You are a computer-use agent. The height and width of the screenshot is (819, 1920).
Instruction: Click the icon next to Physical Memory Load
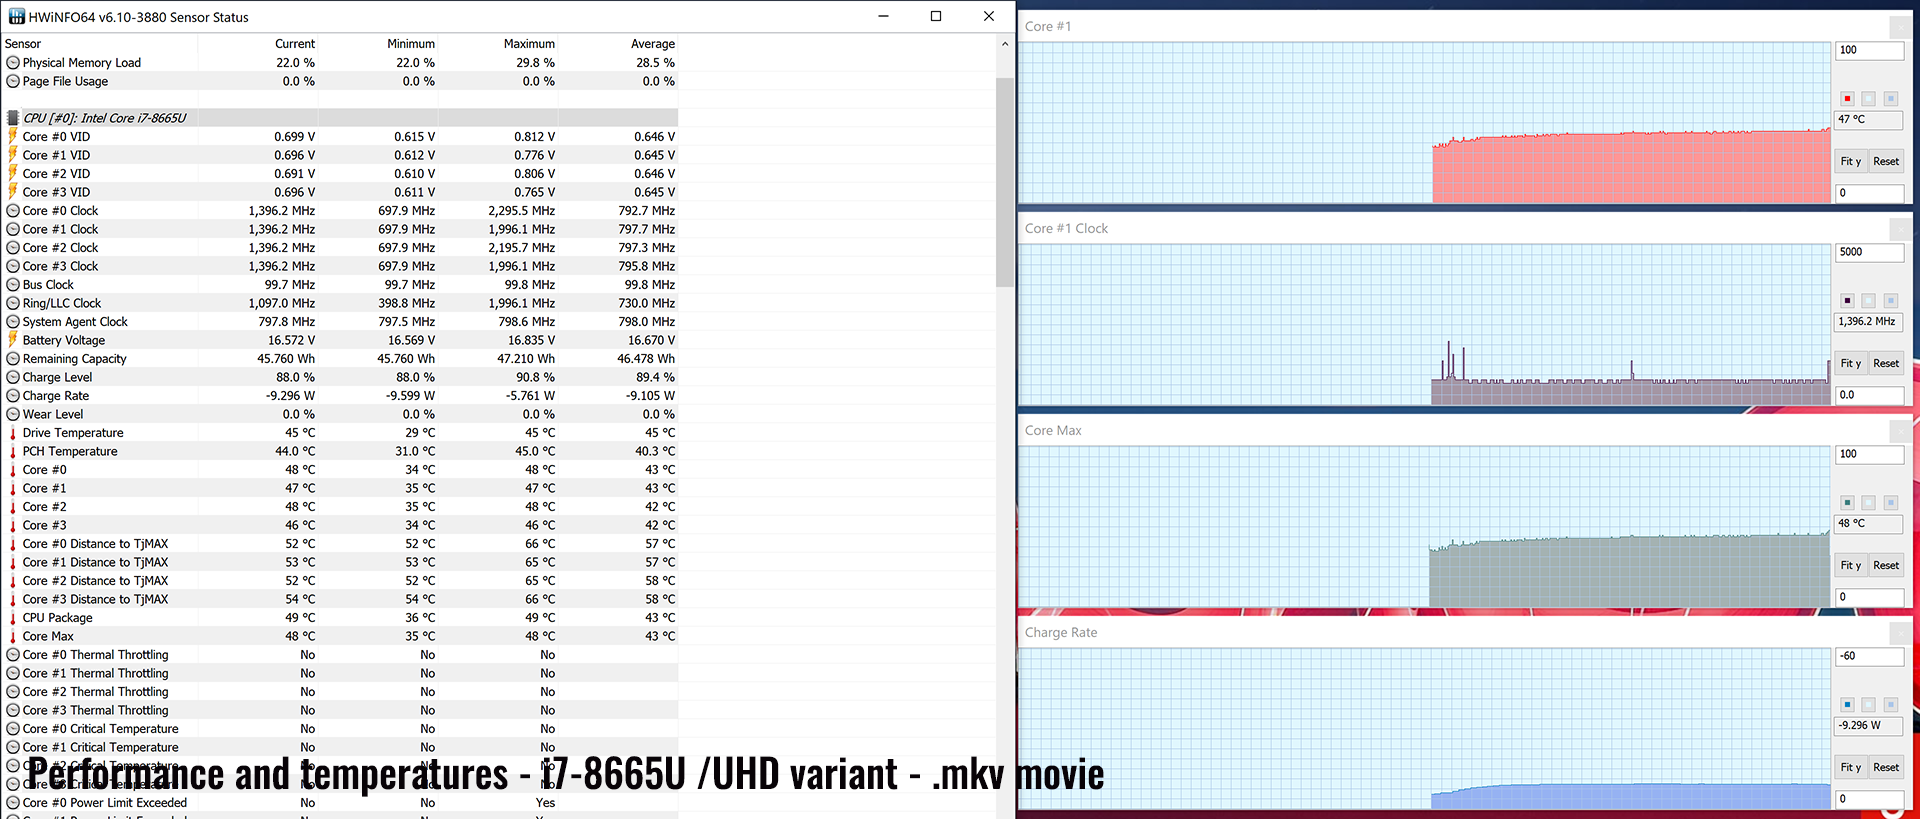tap(13, 62)
